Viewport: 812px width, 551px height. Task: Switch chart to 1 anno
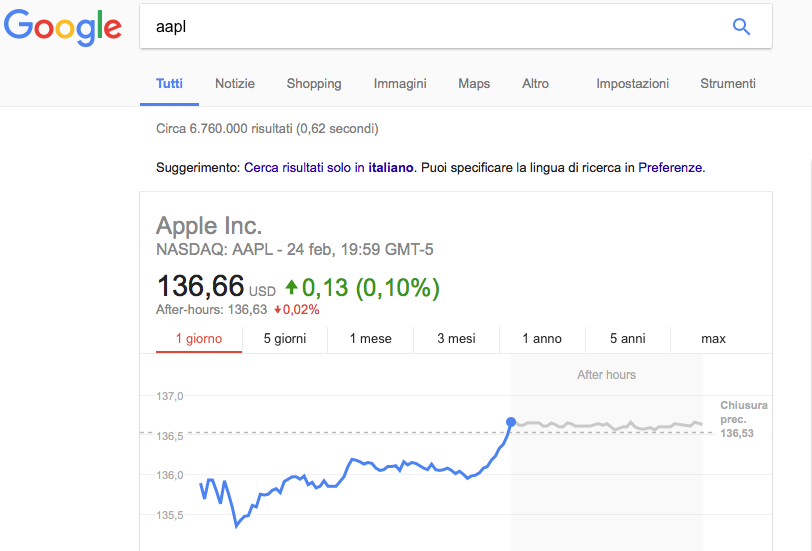pyautogui.click(x=542, y=339)
